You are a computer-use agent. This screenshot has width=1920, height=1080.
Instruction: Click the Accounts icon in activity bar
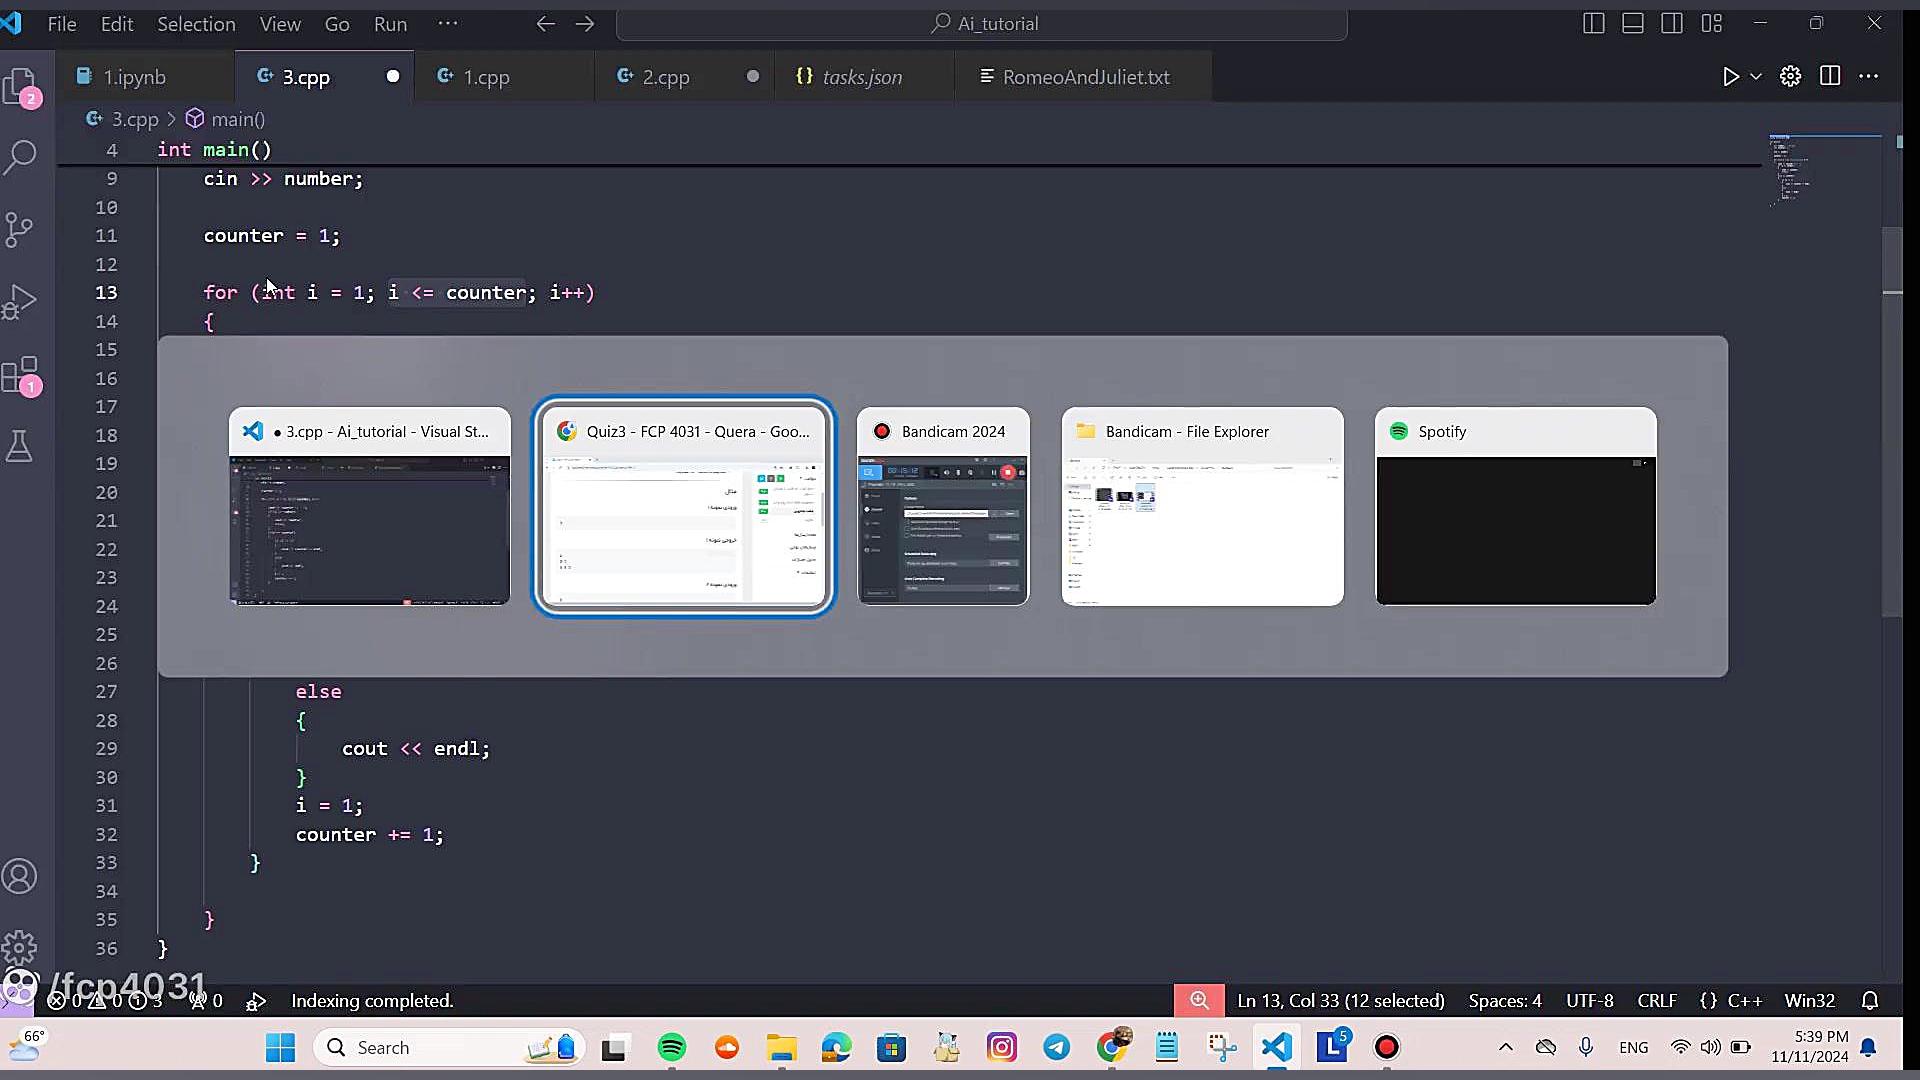pos(20,877)
